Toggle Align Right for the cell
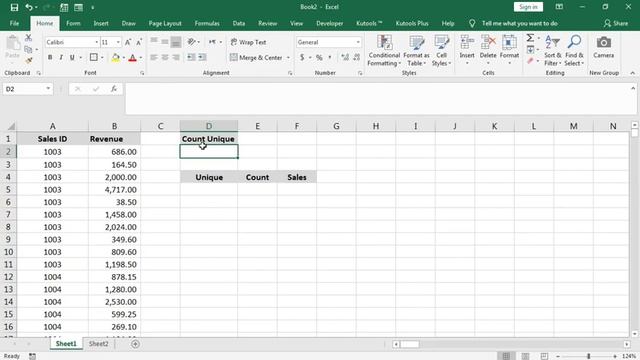Image resolution: width=640 pixels, height=360 pixels. click(176, 58)
